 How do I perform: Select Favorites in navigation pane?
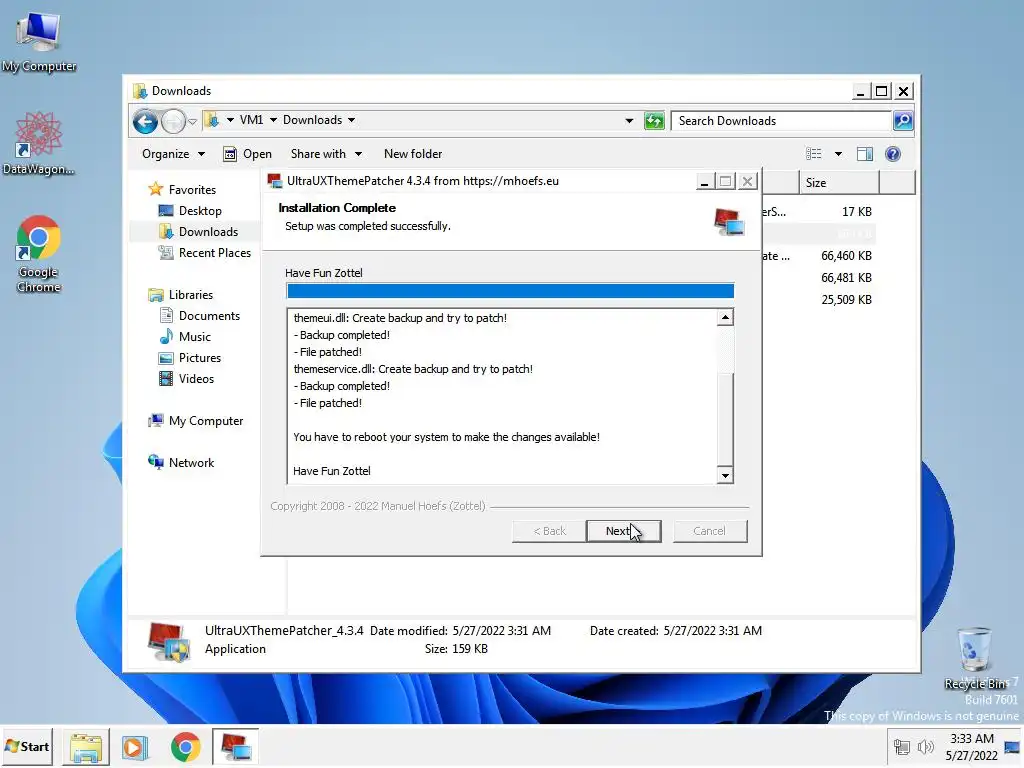pos(183,189)
